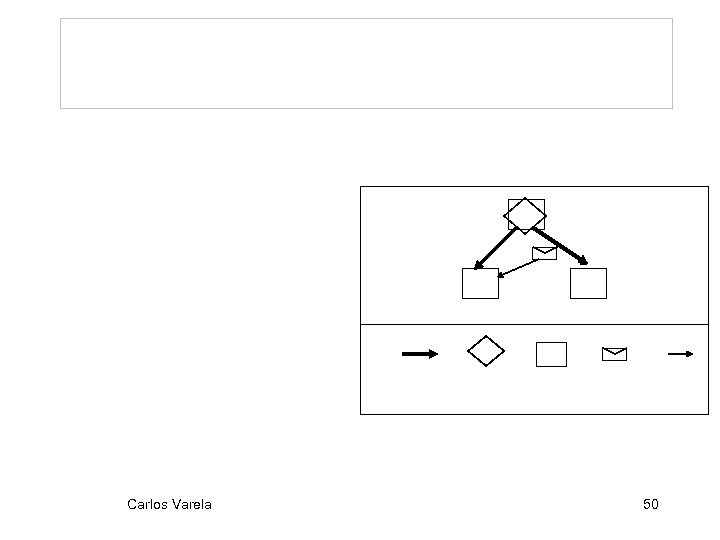Click the diamond shape in the legend row
The height and width of the screenshot is (540, 720).
tap(486, 352)
